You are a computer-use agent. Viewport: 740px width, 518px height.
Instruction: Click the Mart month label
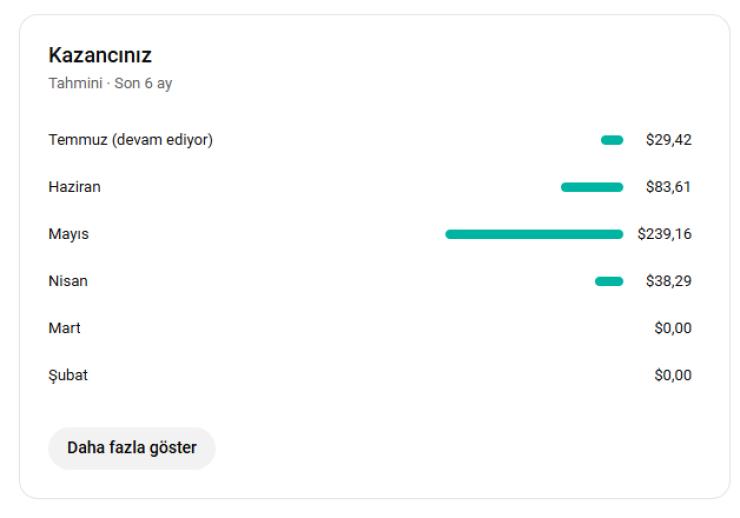pyautogui.click(x=64, y=328)
